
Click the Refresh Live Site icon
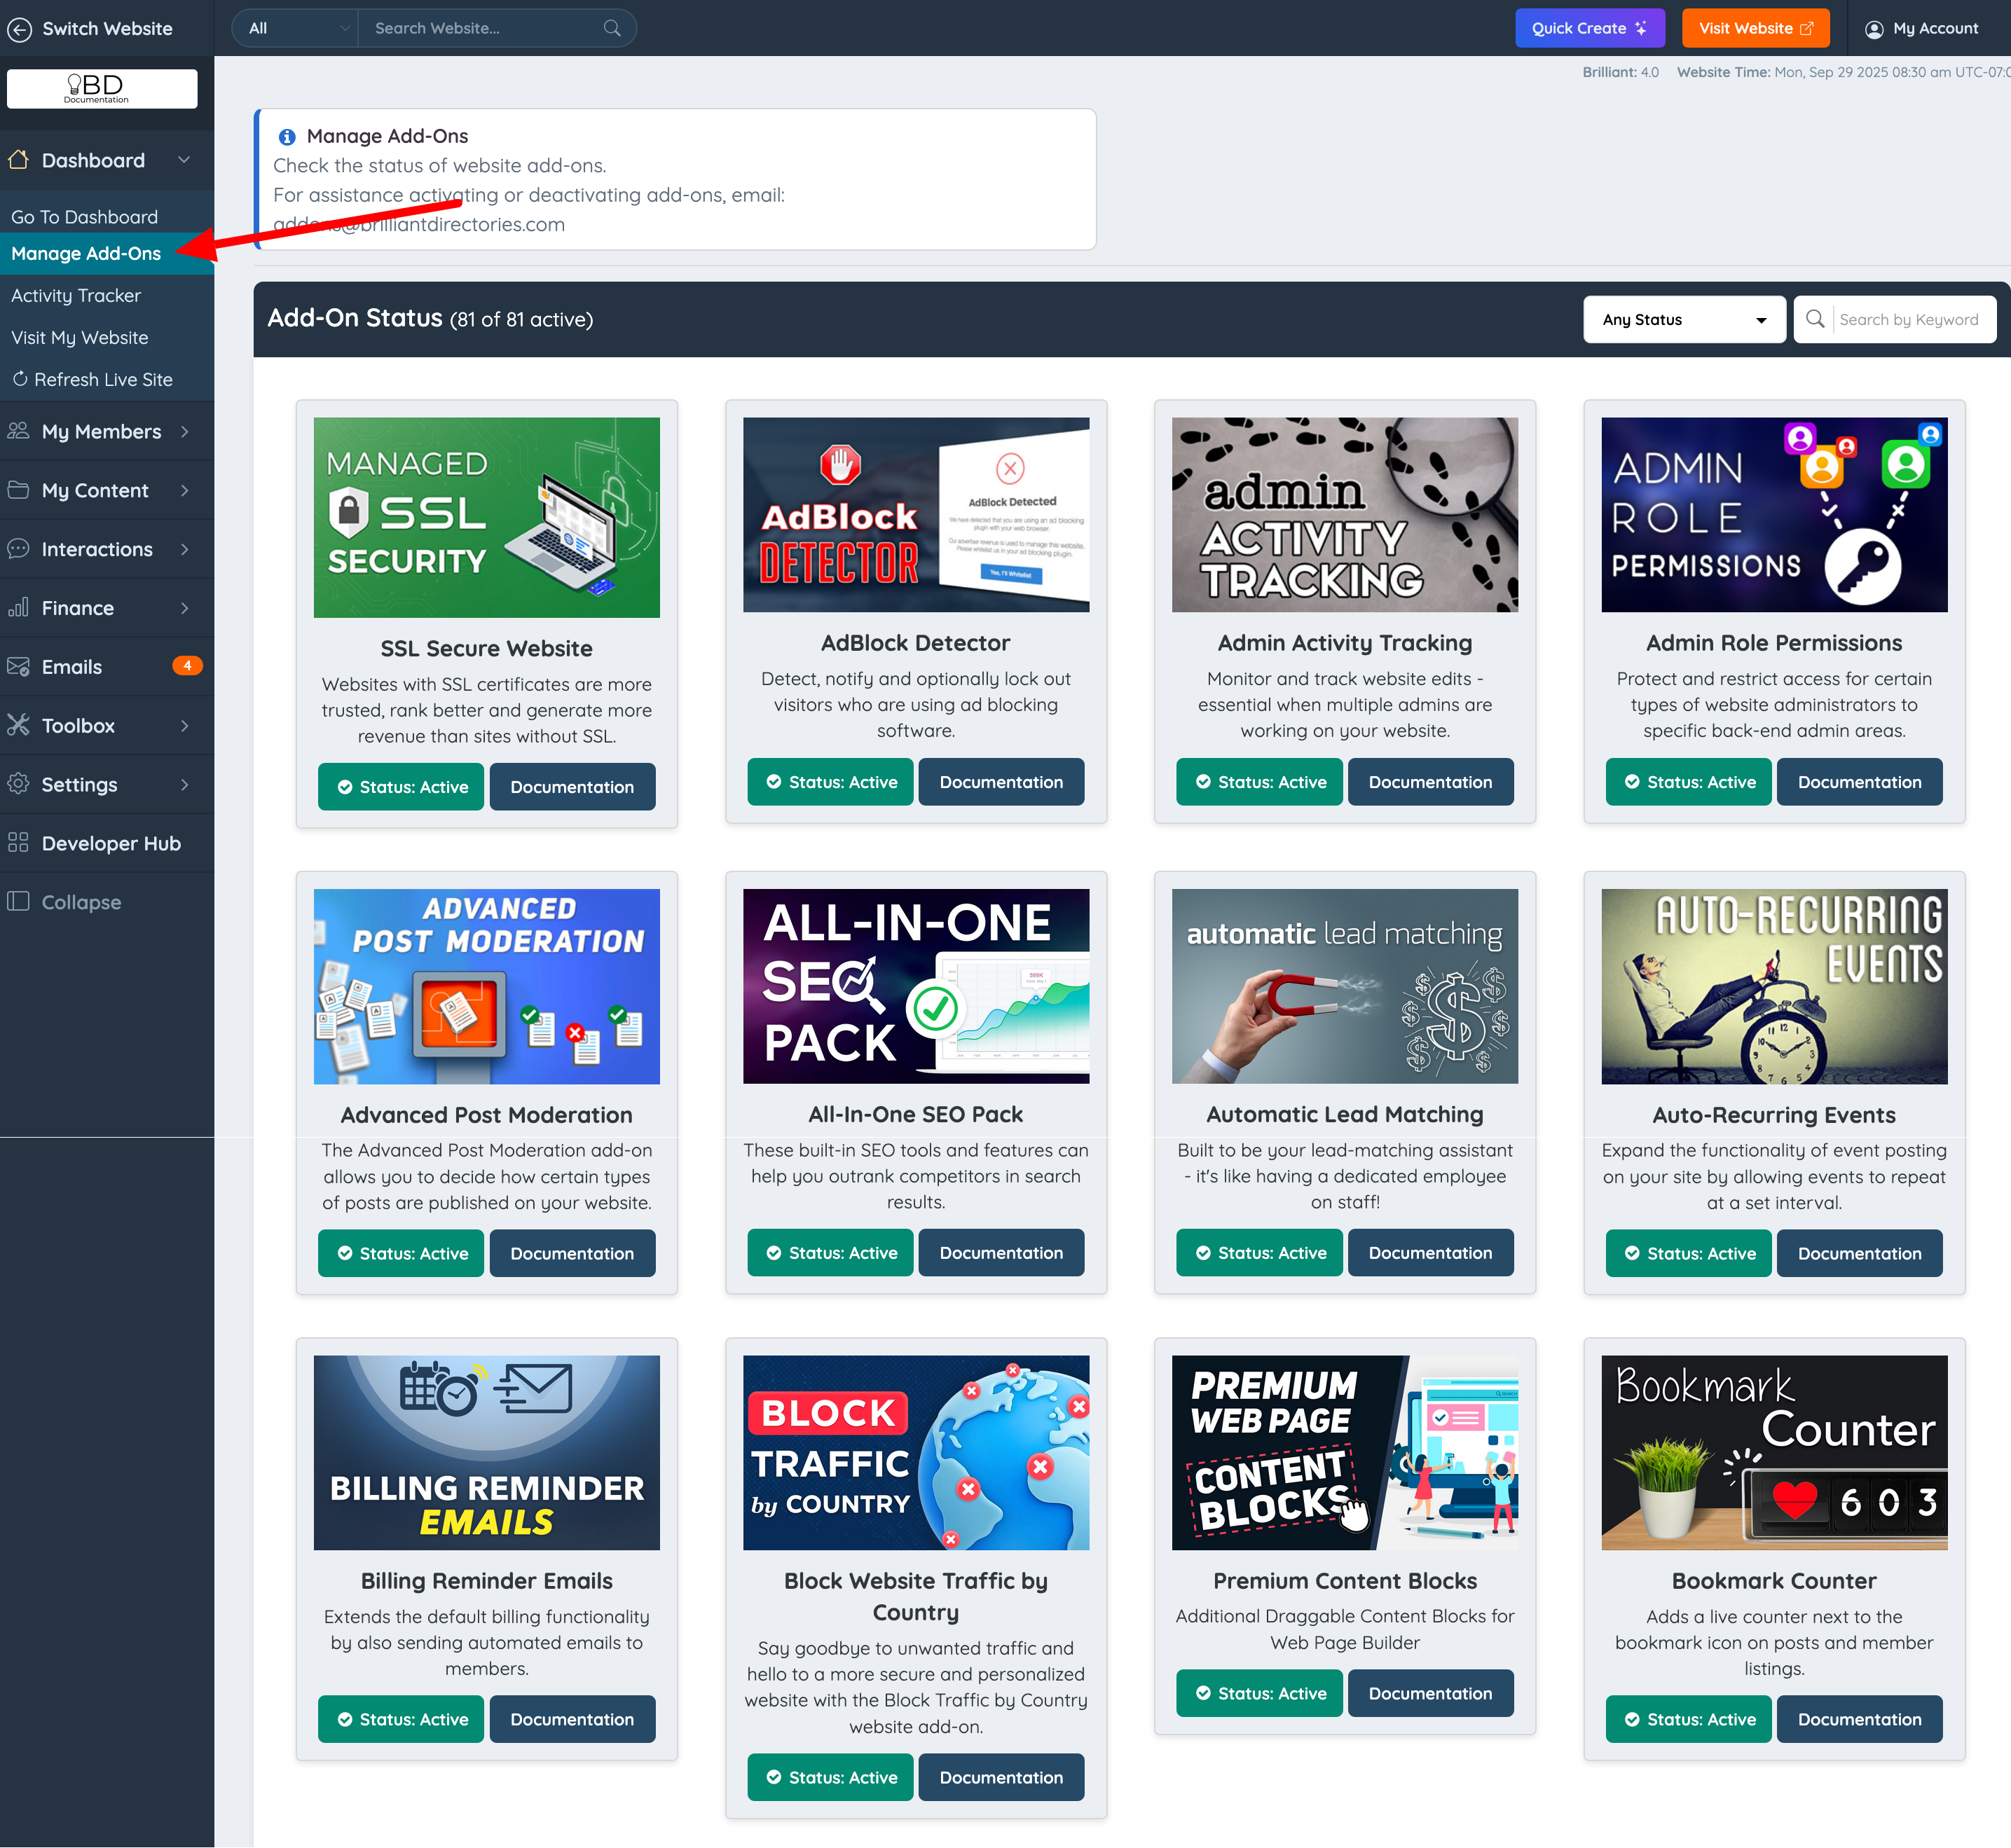[x=20, y=379]
